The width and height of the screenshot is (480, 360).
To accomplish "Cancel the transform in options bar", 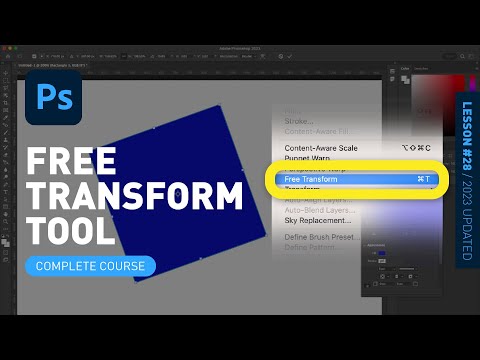I will coord(281,56).
